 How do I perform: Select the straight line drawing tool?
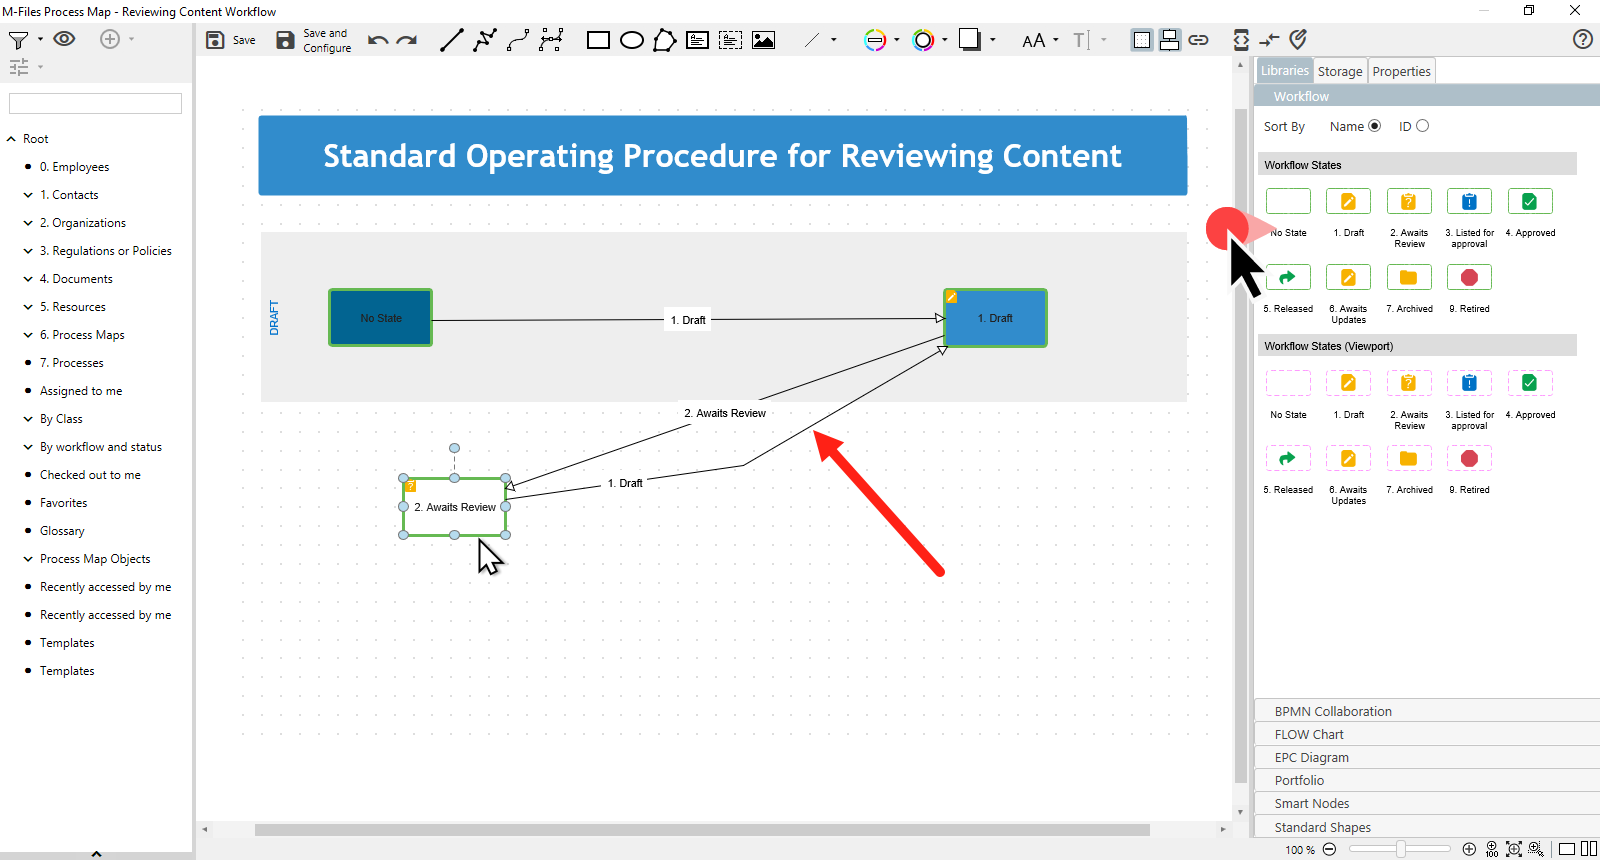(x=452, y=40)
